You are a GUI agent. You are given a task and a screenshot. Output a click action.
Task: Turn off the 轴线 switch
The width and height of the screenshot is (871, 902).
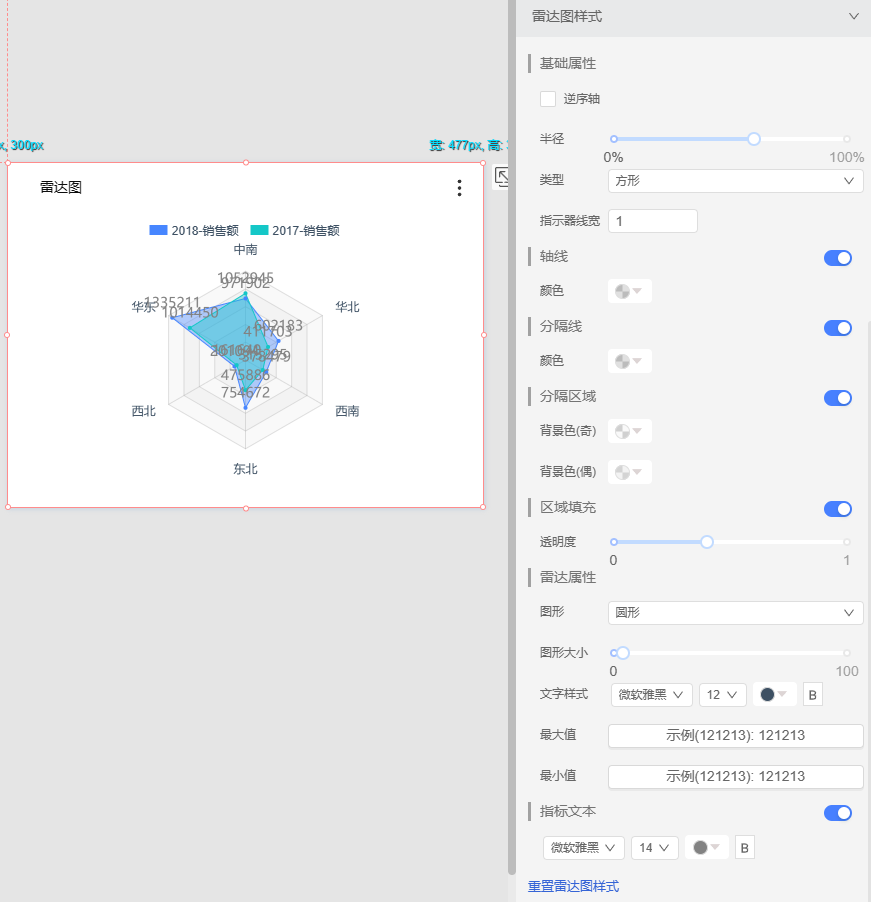point(837,258)
